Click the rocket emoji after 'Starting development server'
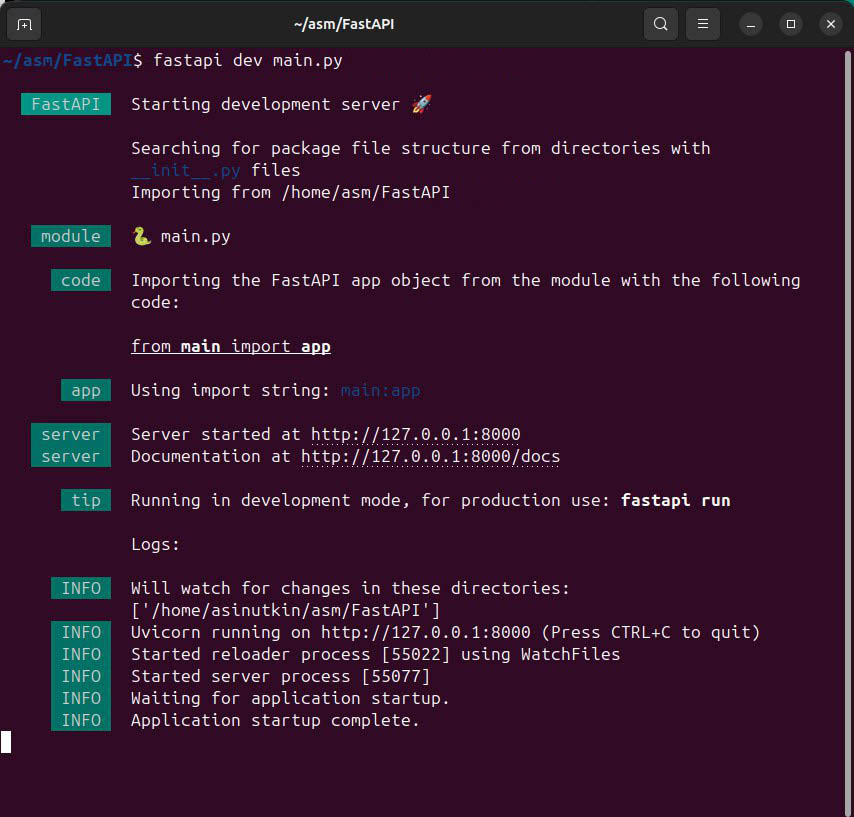The height and width of the screenshot is (817, 854). [421, 104]
